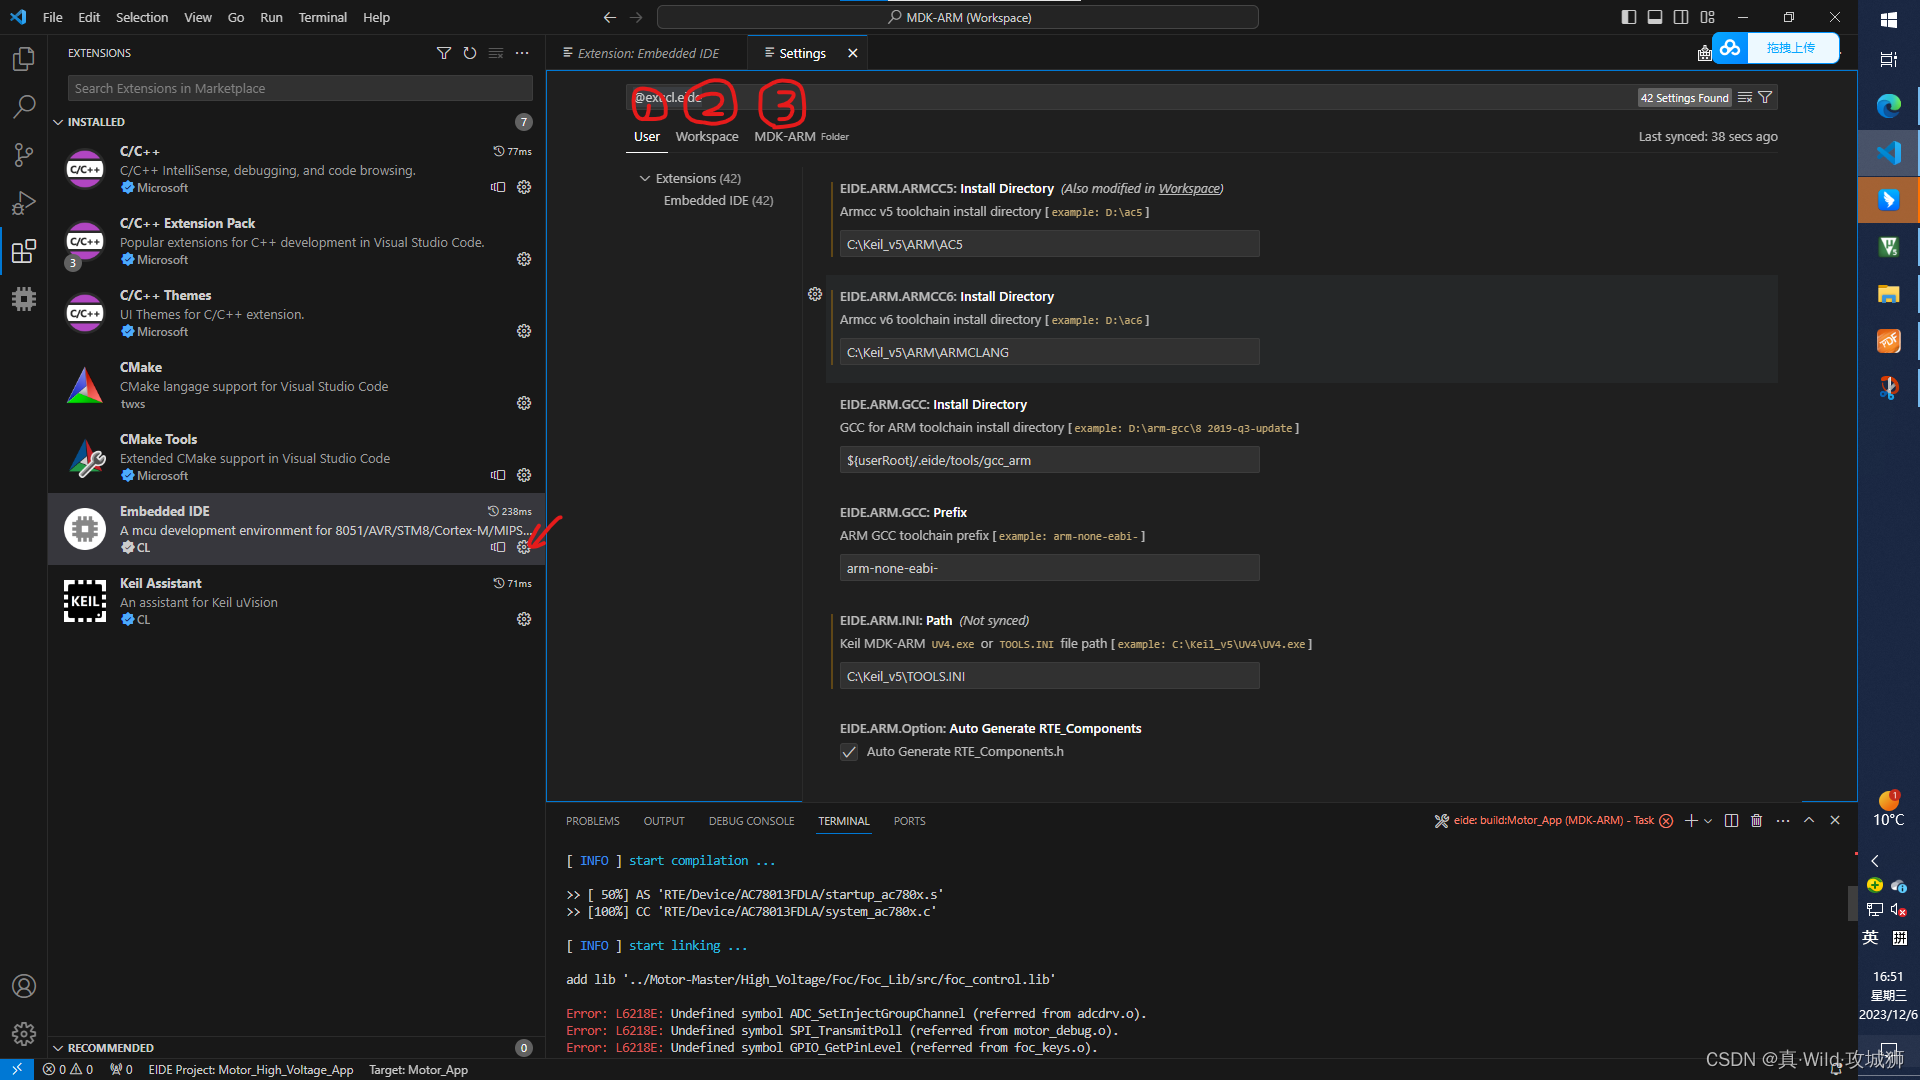Screen dimensions: 1920x1080
Task: Switch to OUTPUT panel tab
Action: [664, 821]
